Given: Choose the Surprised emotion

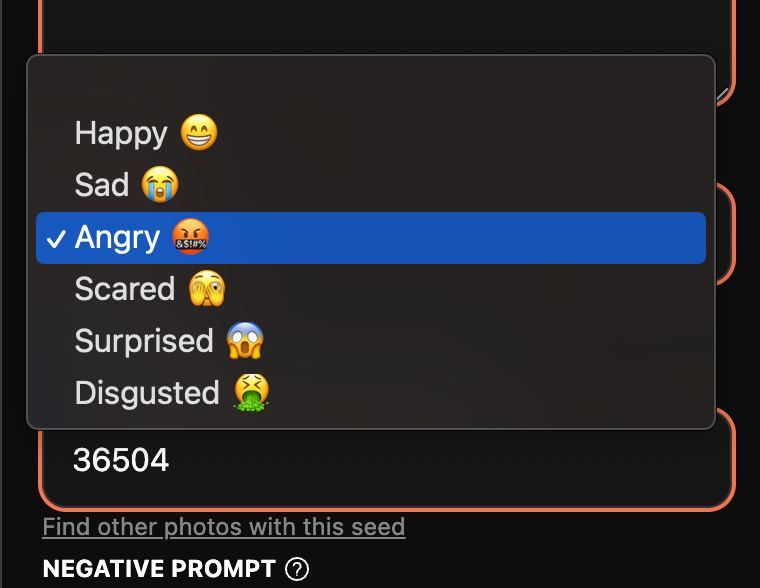Looking at the screenshot, I should pyautogui.click(x=371, y=341).
